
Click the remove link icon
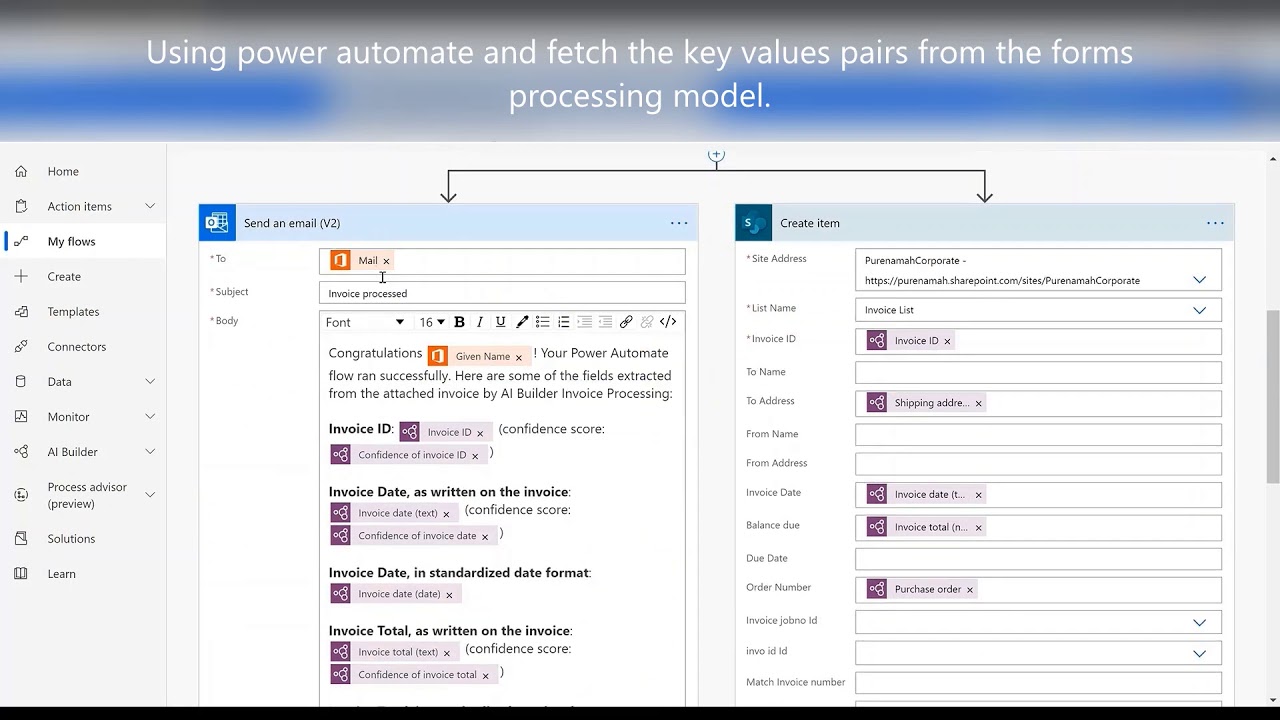tap(647, 322)
